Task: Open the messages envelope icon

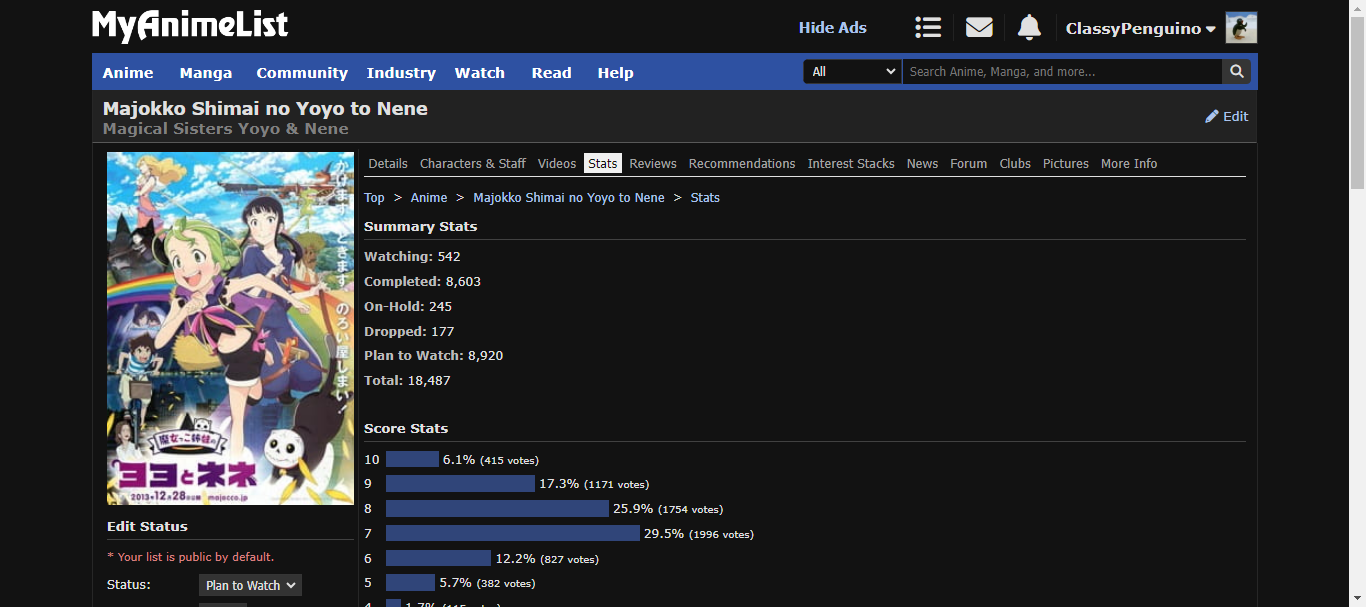Action: tap(979, 28)
